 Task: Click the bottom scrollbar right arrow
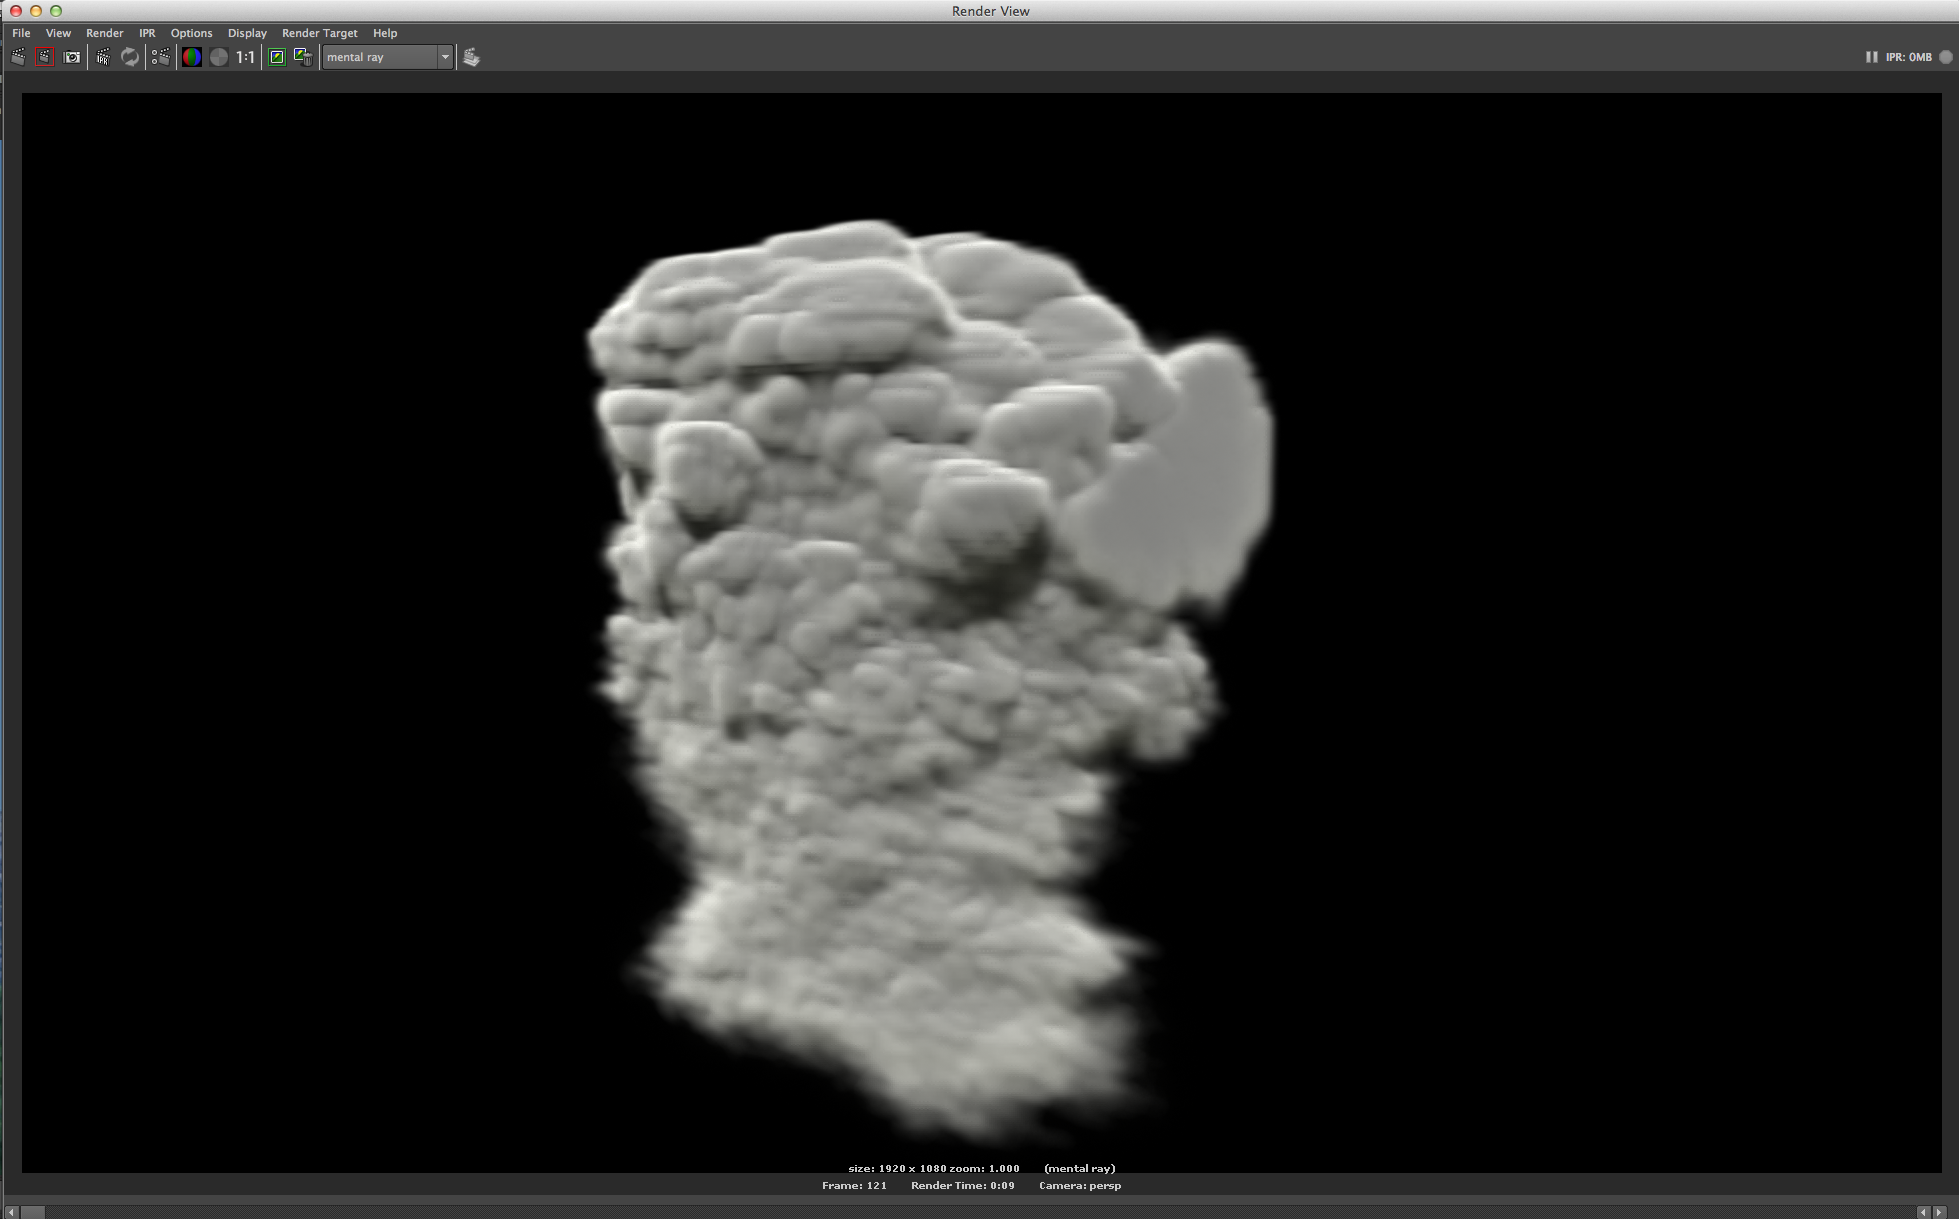click(x=1940, y=1212)
